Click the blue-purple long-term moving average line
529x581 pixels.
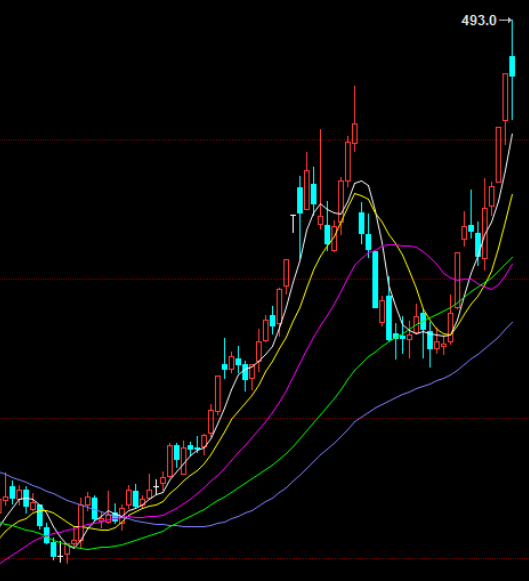click(333, 442)
